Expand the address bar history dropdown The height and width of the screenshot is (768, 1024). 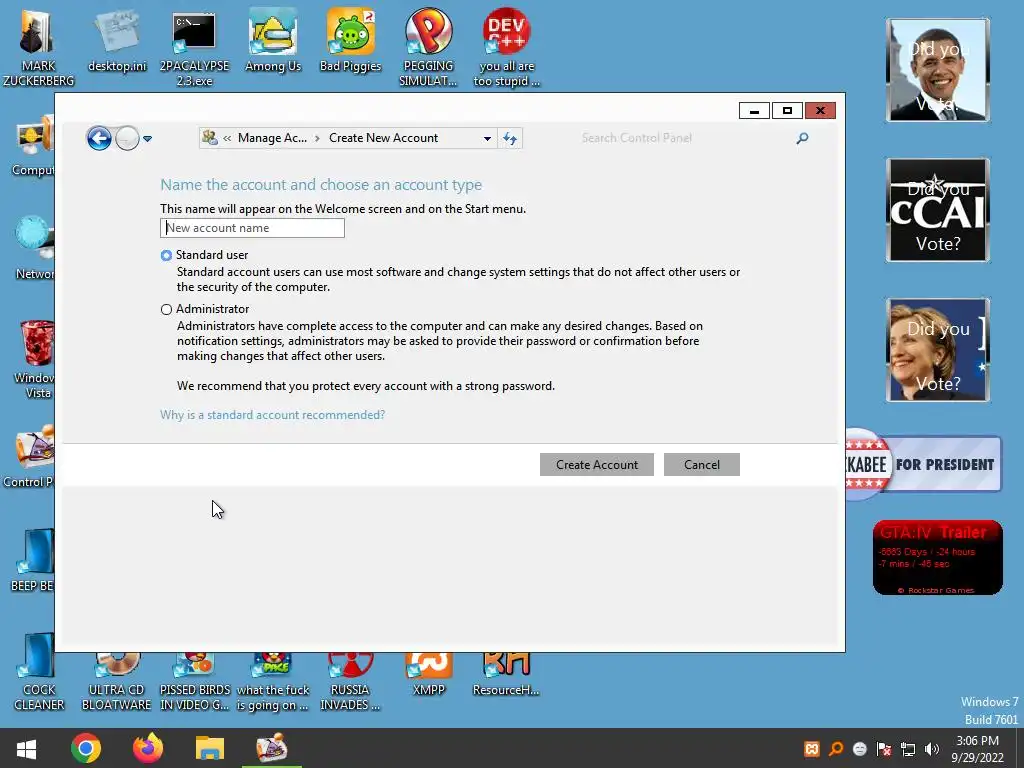[x=487, y=138]
